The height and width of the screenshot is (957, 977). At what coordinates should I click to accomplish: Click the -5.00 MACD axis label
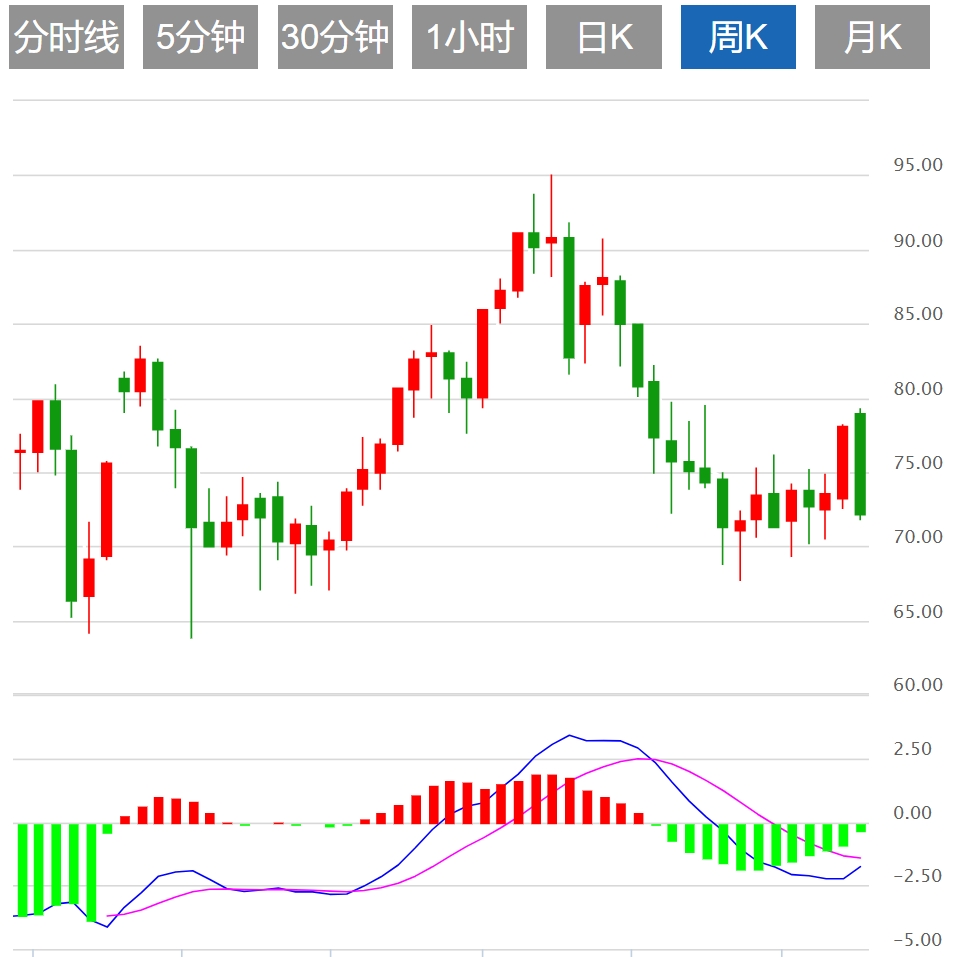pos(918,940)
